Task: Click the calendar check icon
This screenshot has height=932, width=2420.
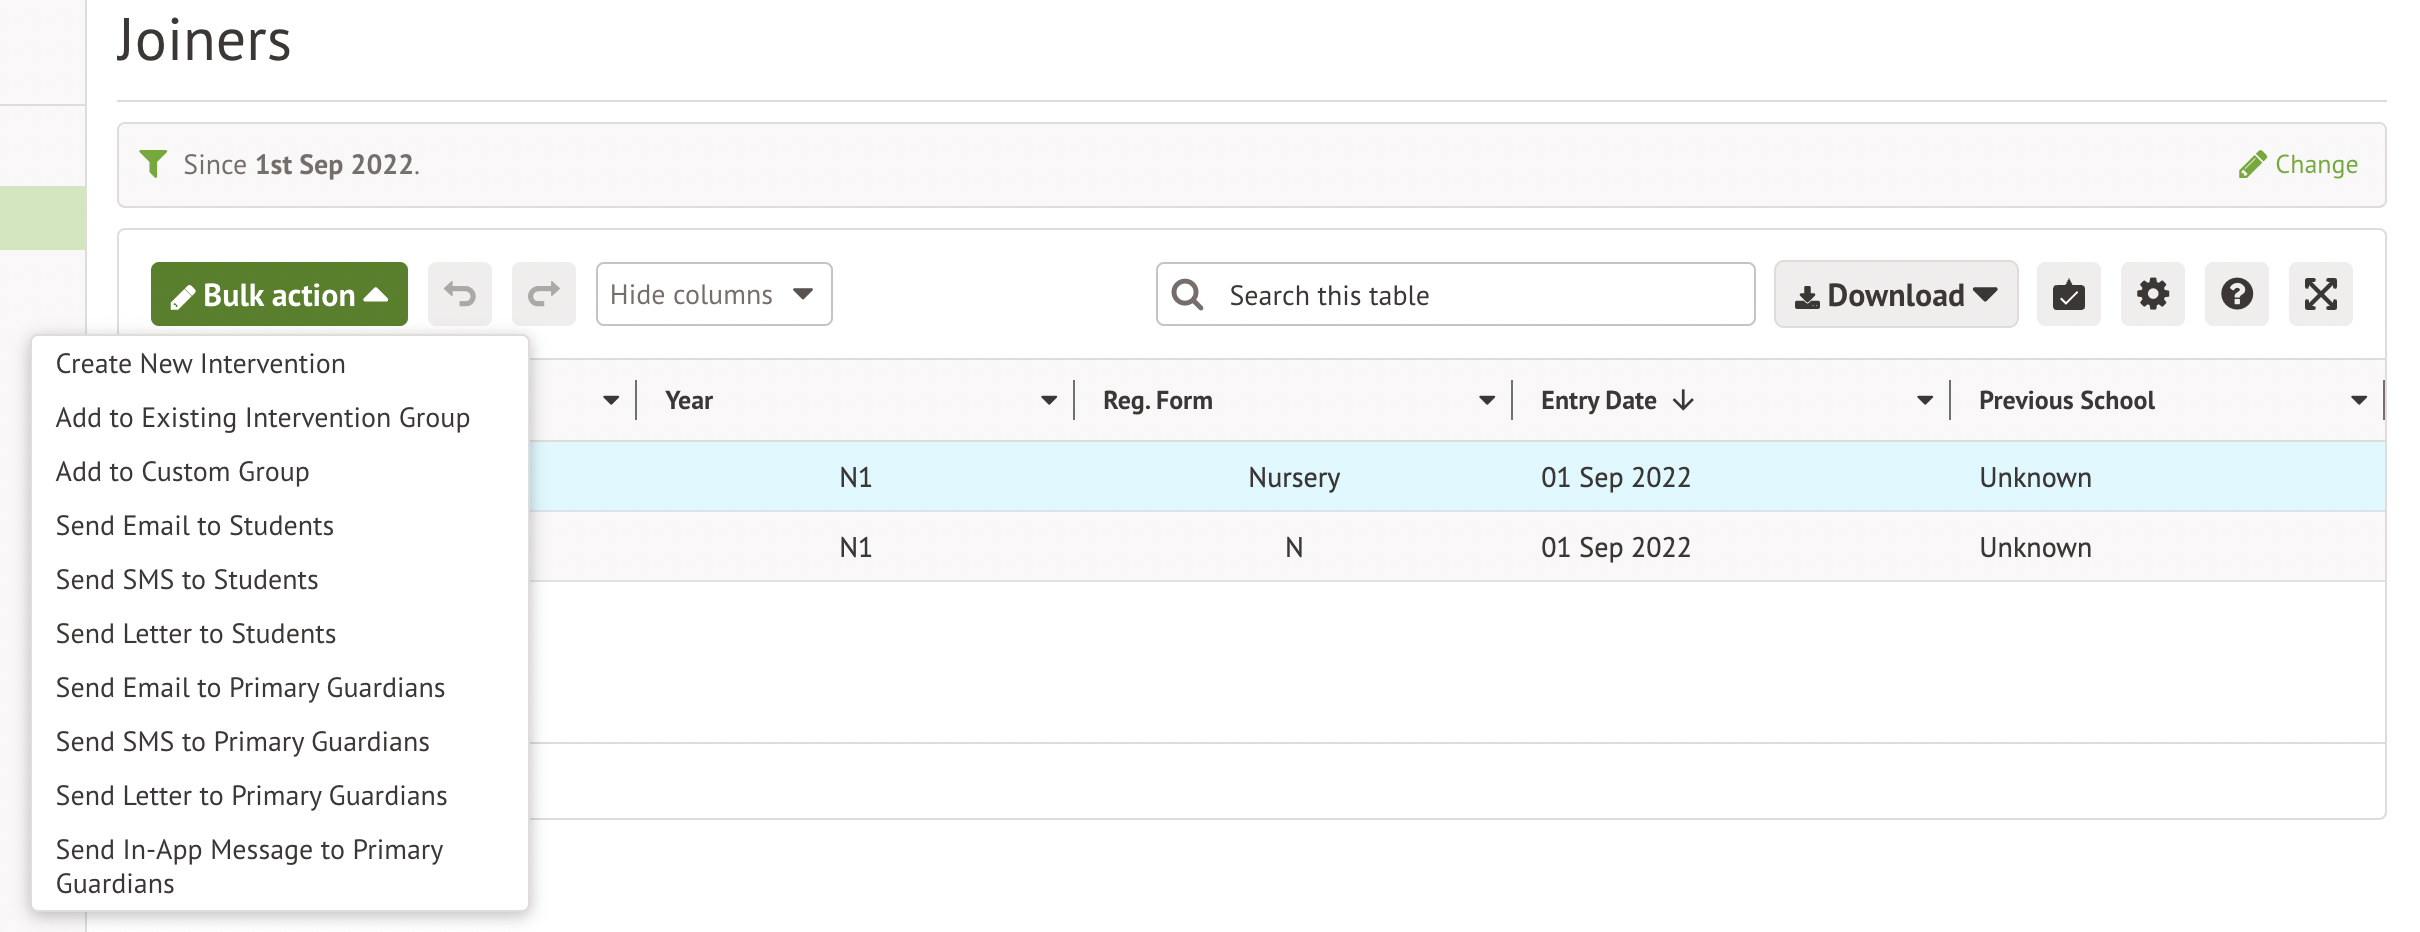Action: (2068, 294)
